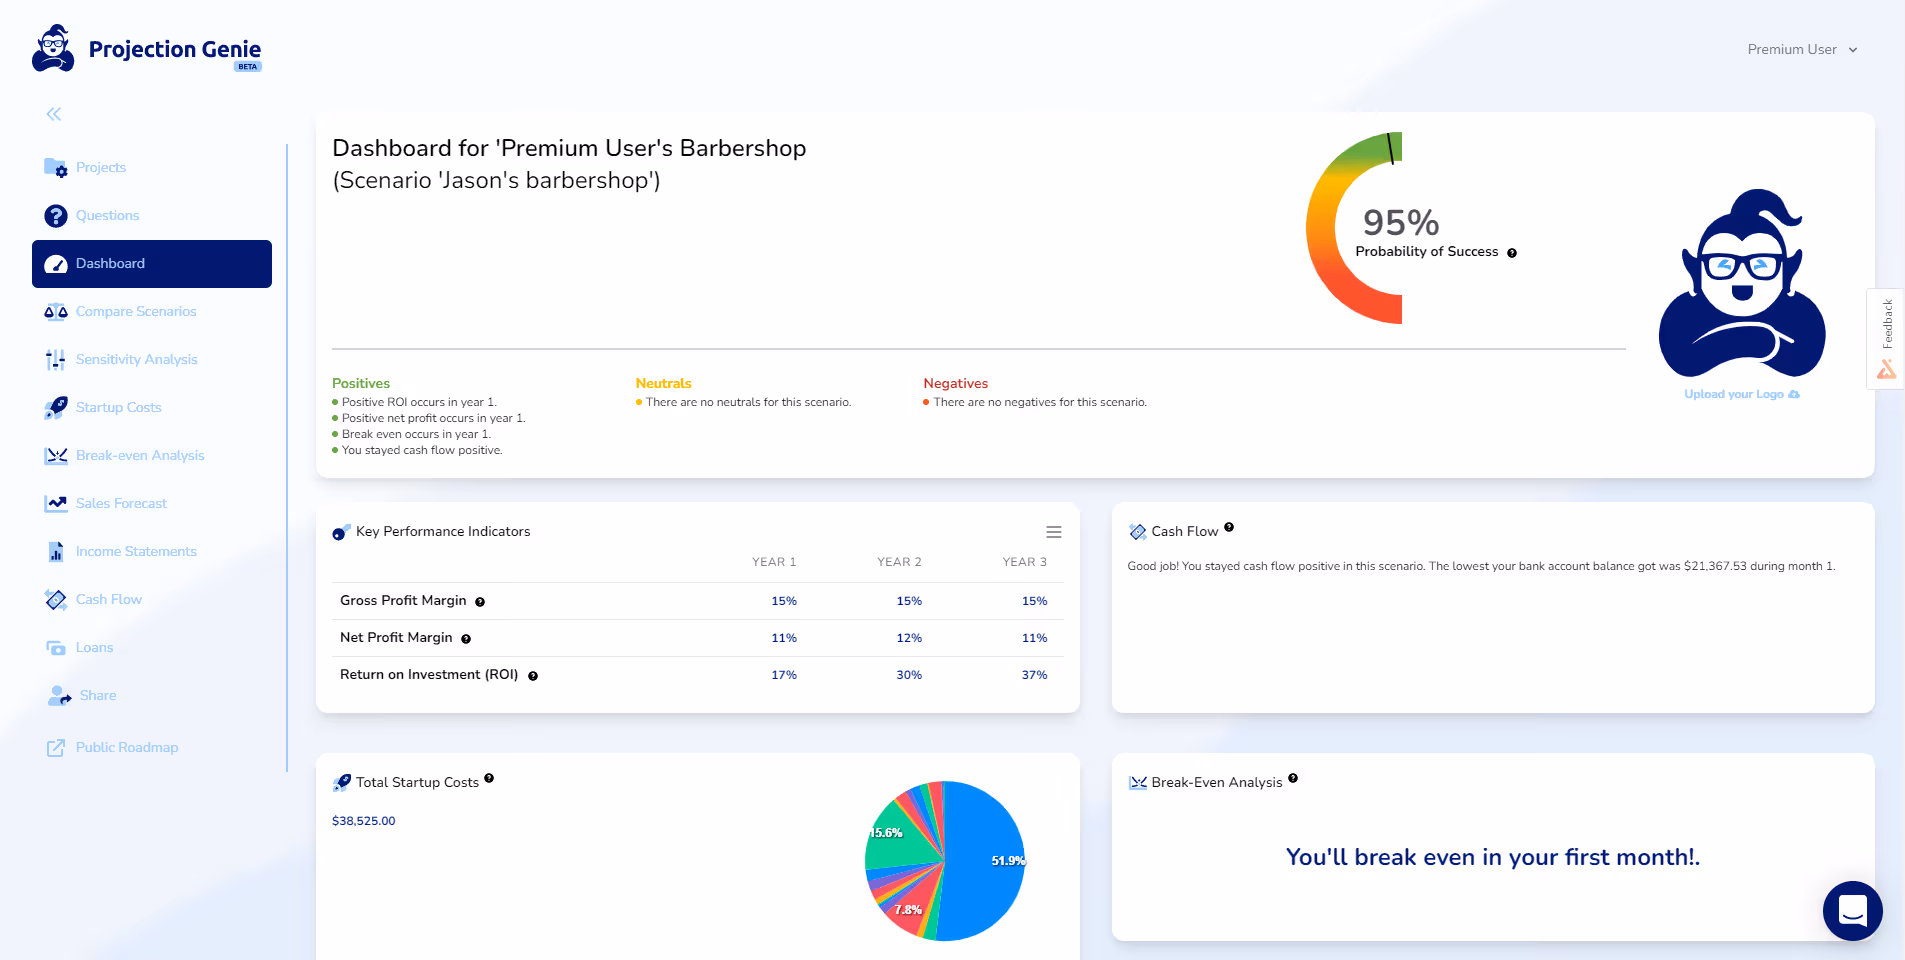The width and height of the screenshot is (1905, 960).
Task: Click "Positive ROI occurs in year 1."
Action: [x=419, y=402]
